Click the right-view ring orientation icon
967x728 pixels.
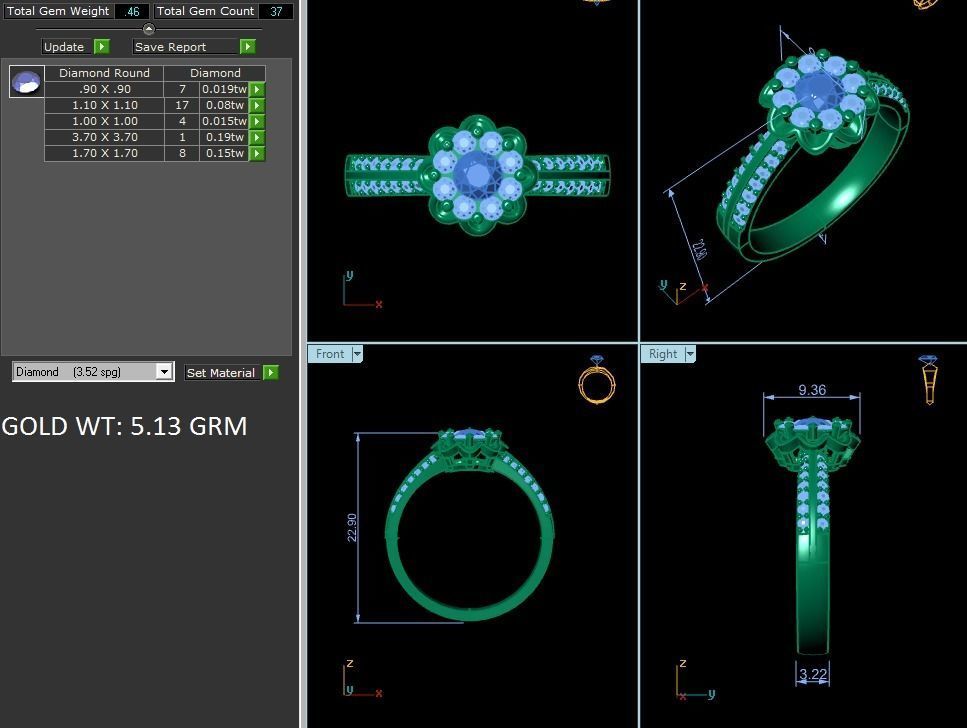(929, 379)
